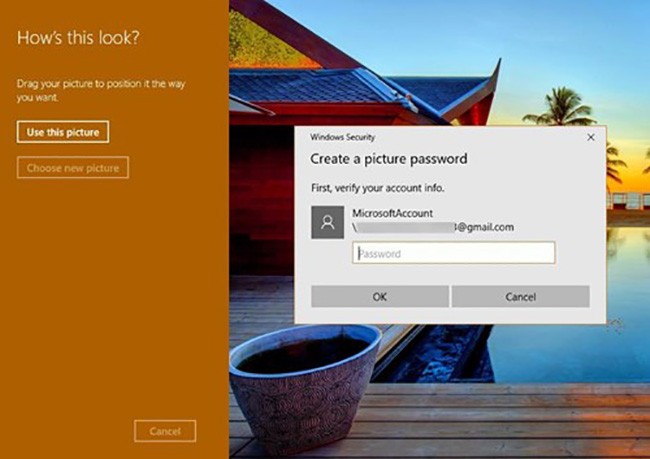Focus the Password input field
Screen dimensions: 650x459
tap(454, 253)
